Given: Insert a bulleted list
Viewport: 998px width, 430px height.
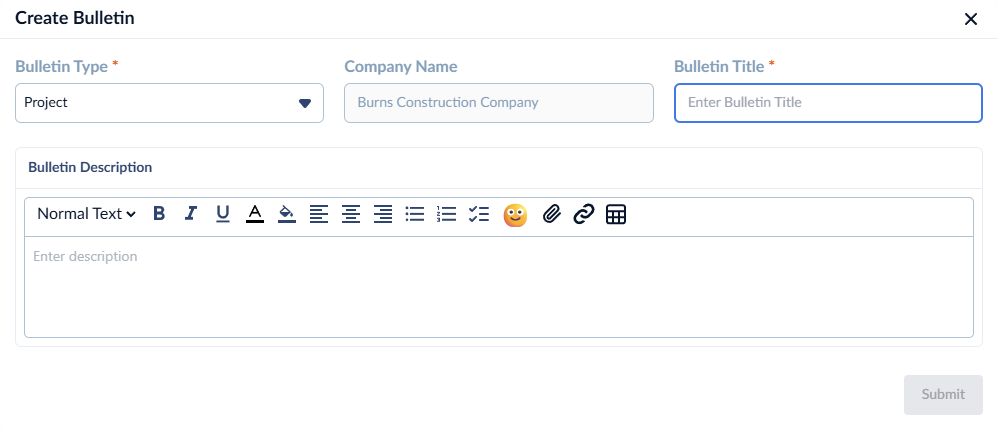Looking at the screenshot, I should (415, 214).
